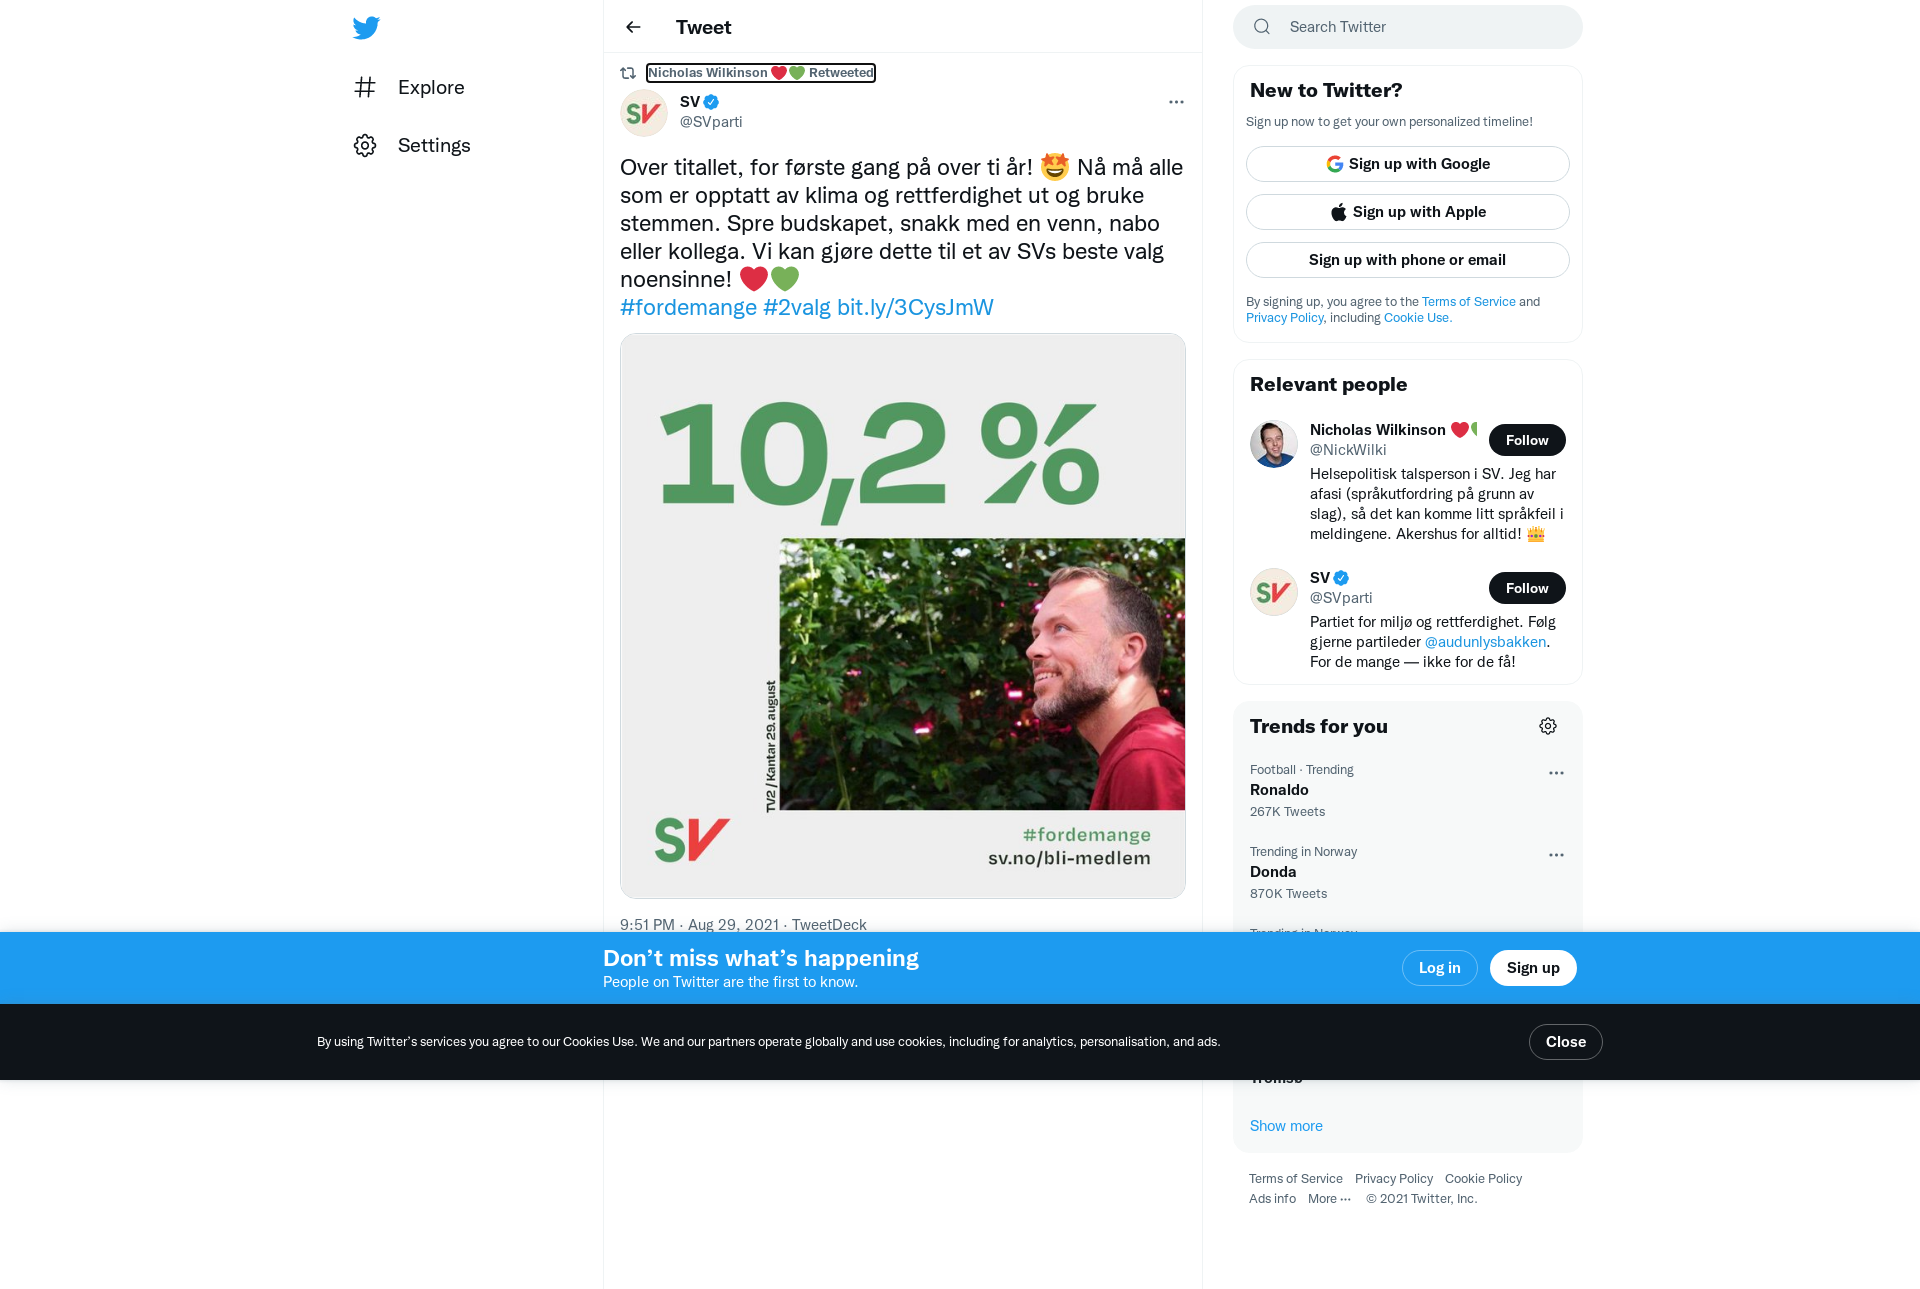The image size is (1920, 1289).
Task: Follow Nicholas Wilkinson
Action: pyautogui.click(x=1527, y=440)
